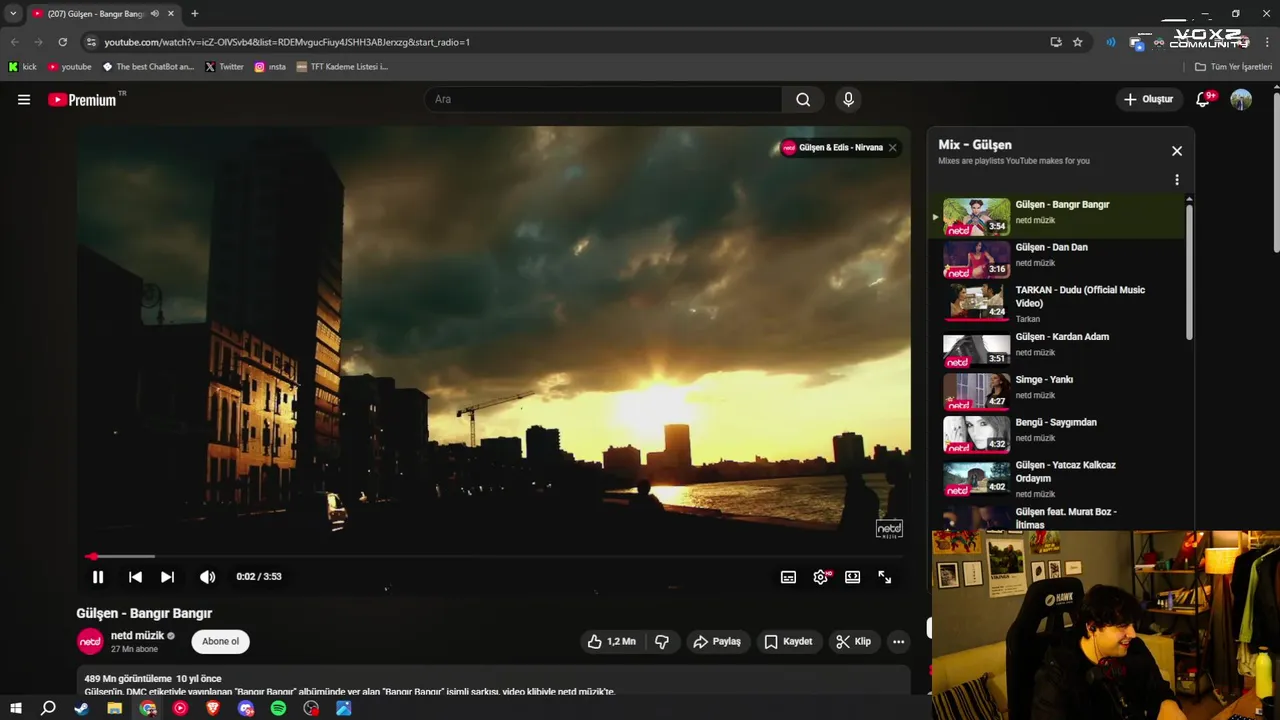The image size is (1280, 720).
Task: Click the Klip button
Action: (x=853, y=642)
